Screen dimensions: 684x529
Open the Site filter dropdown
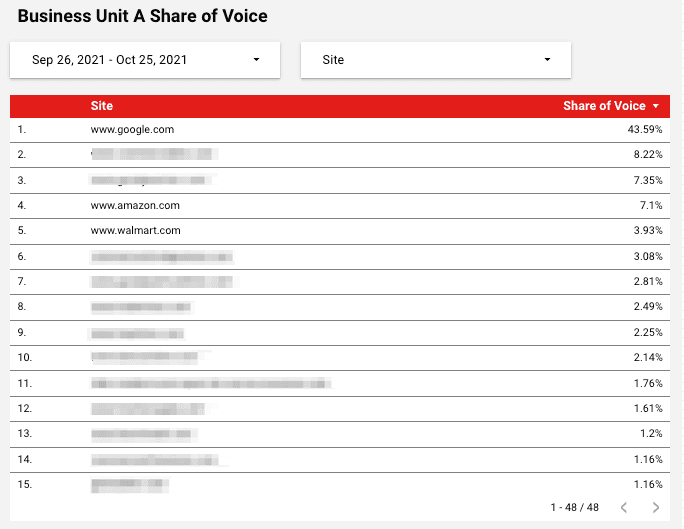tap(435, 60)
